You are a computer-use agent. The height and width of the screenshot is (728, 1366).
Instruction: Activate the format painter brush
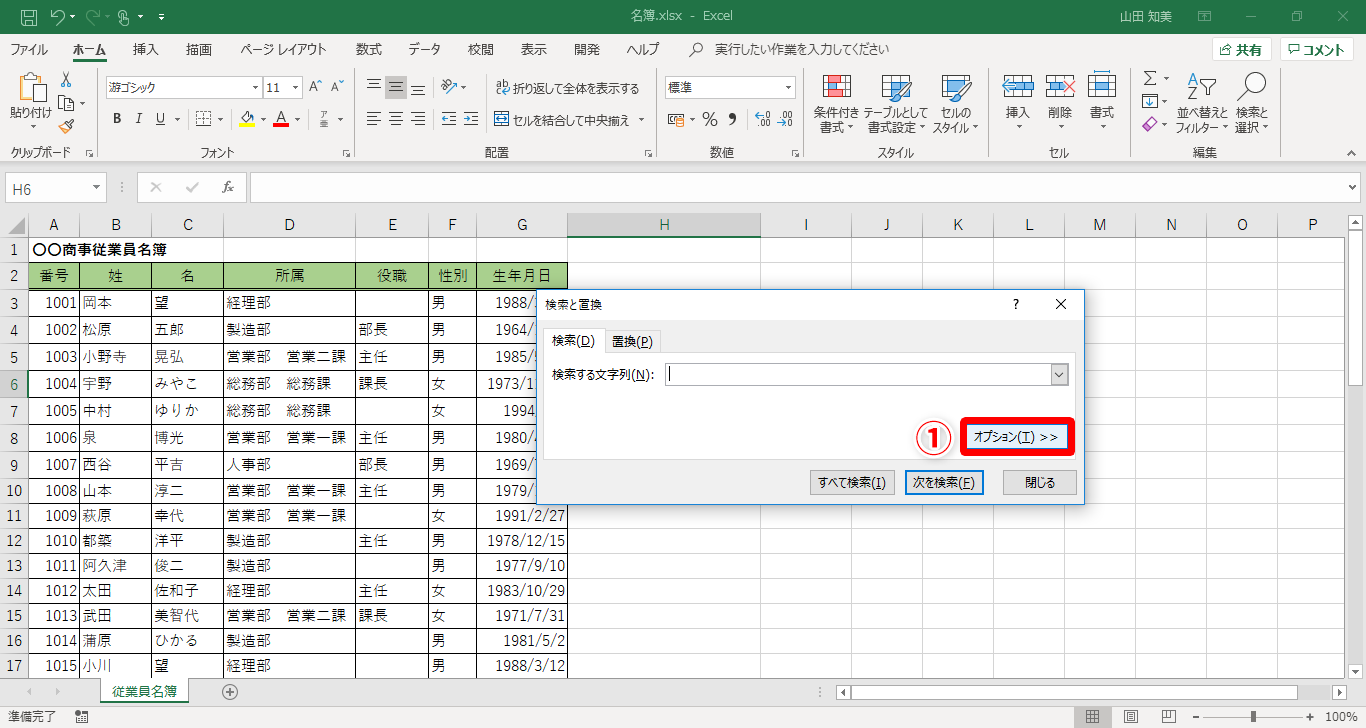pyautogui.click(x=66, y=126)
